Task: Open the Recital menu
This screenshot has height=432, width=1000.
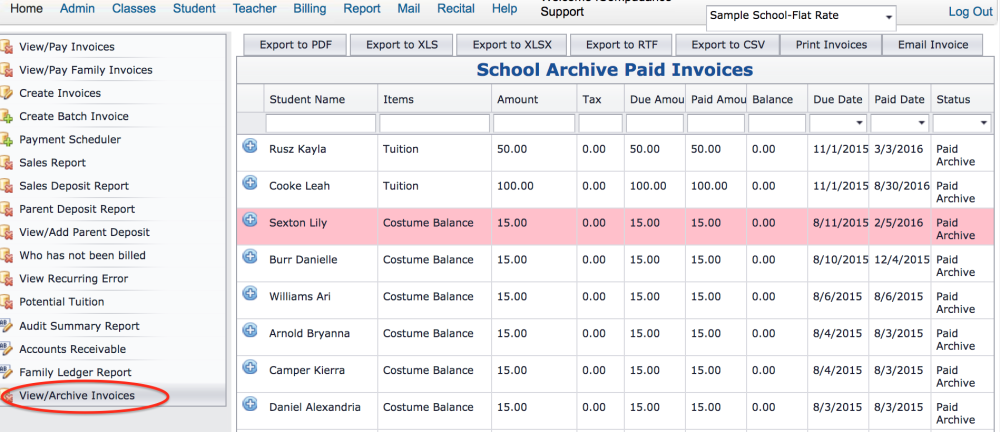Action: (x=456, y=9)
